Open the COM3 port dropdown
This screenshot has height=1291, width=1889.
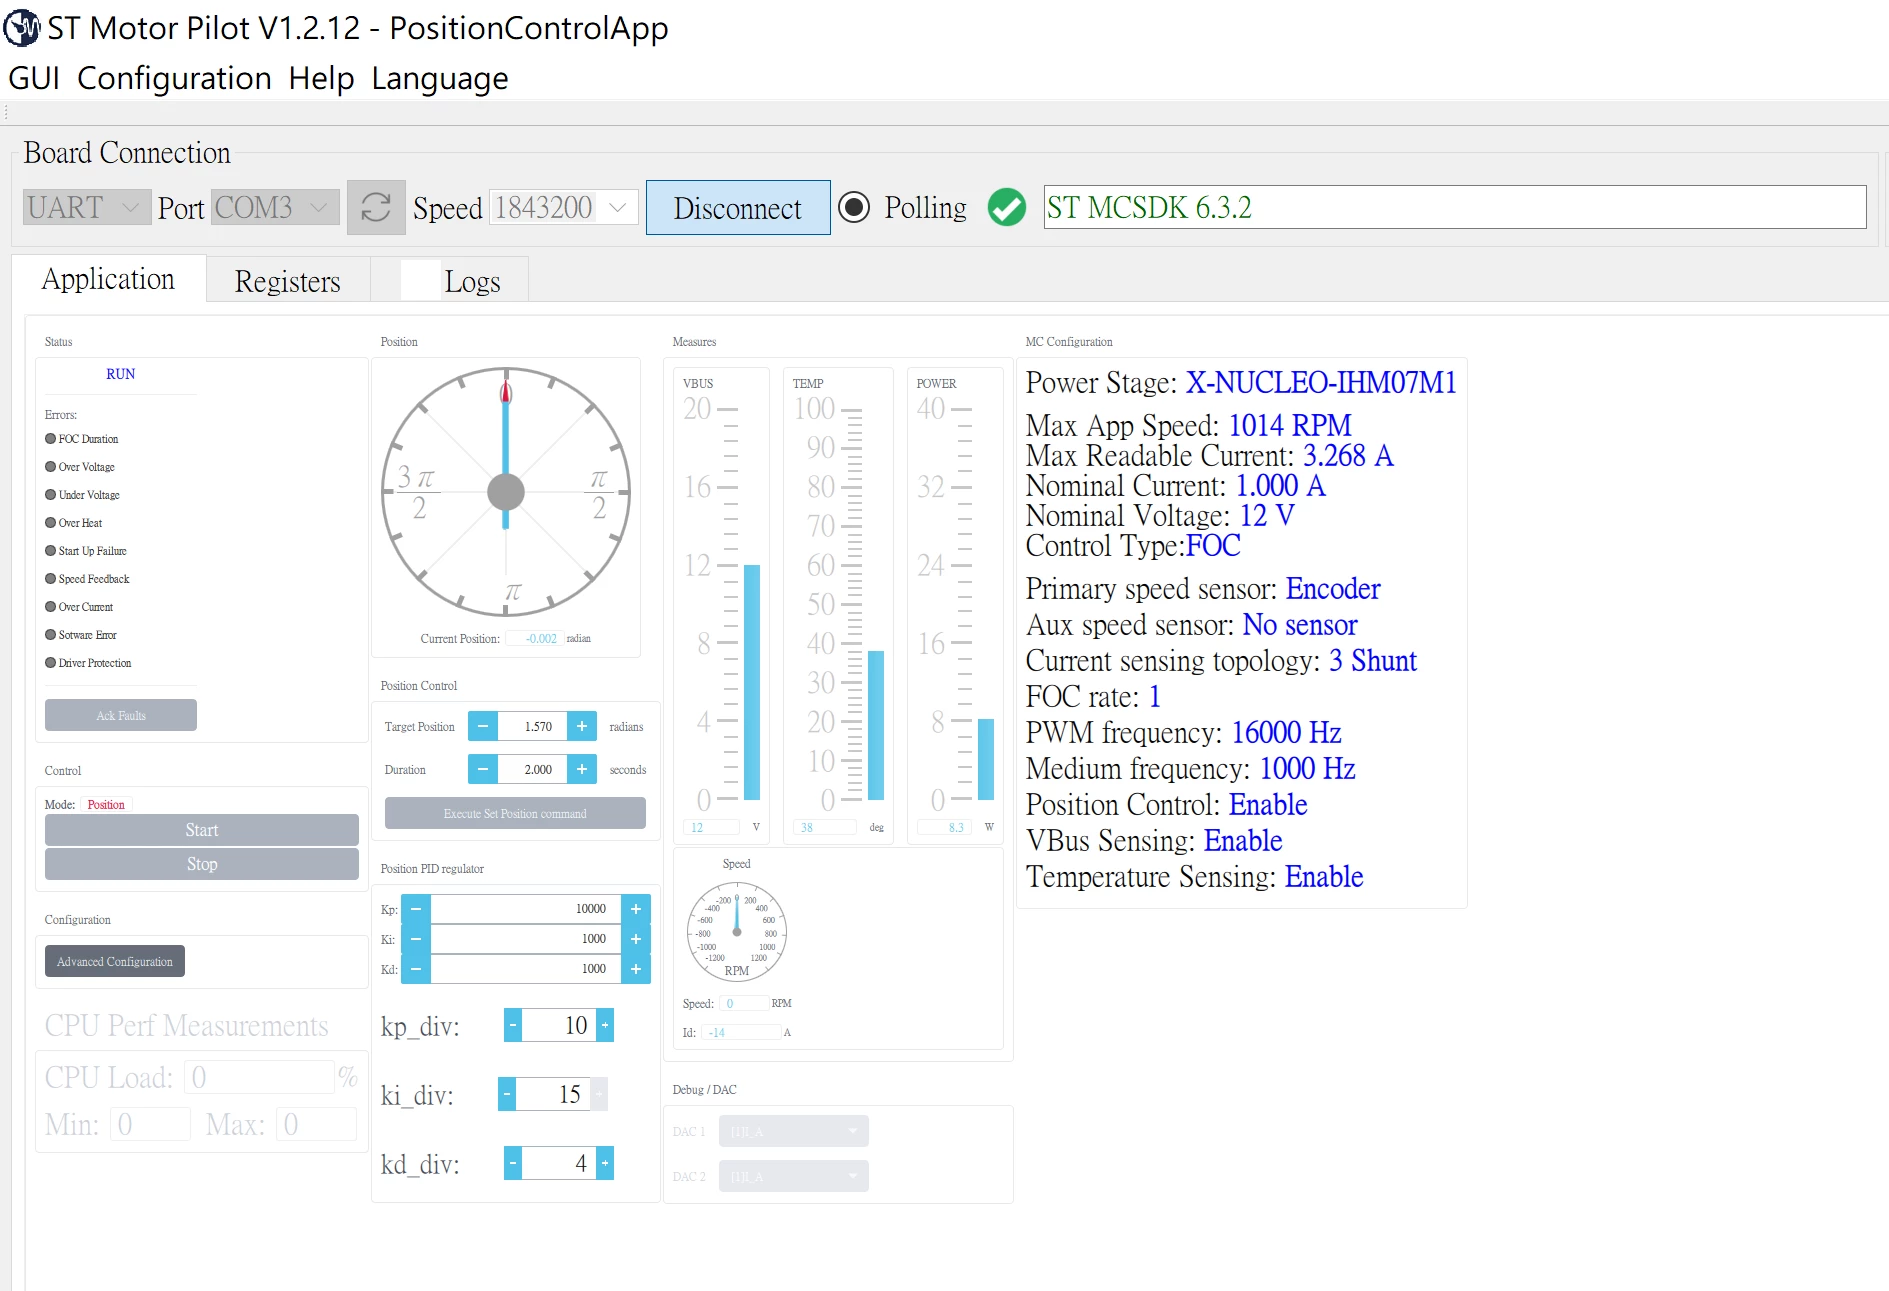[x=275, y=207]
